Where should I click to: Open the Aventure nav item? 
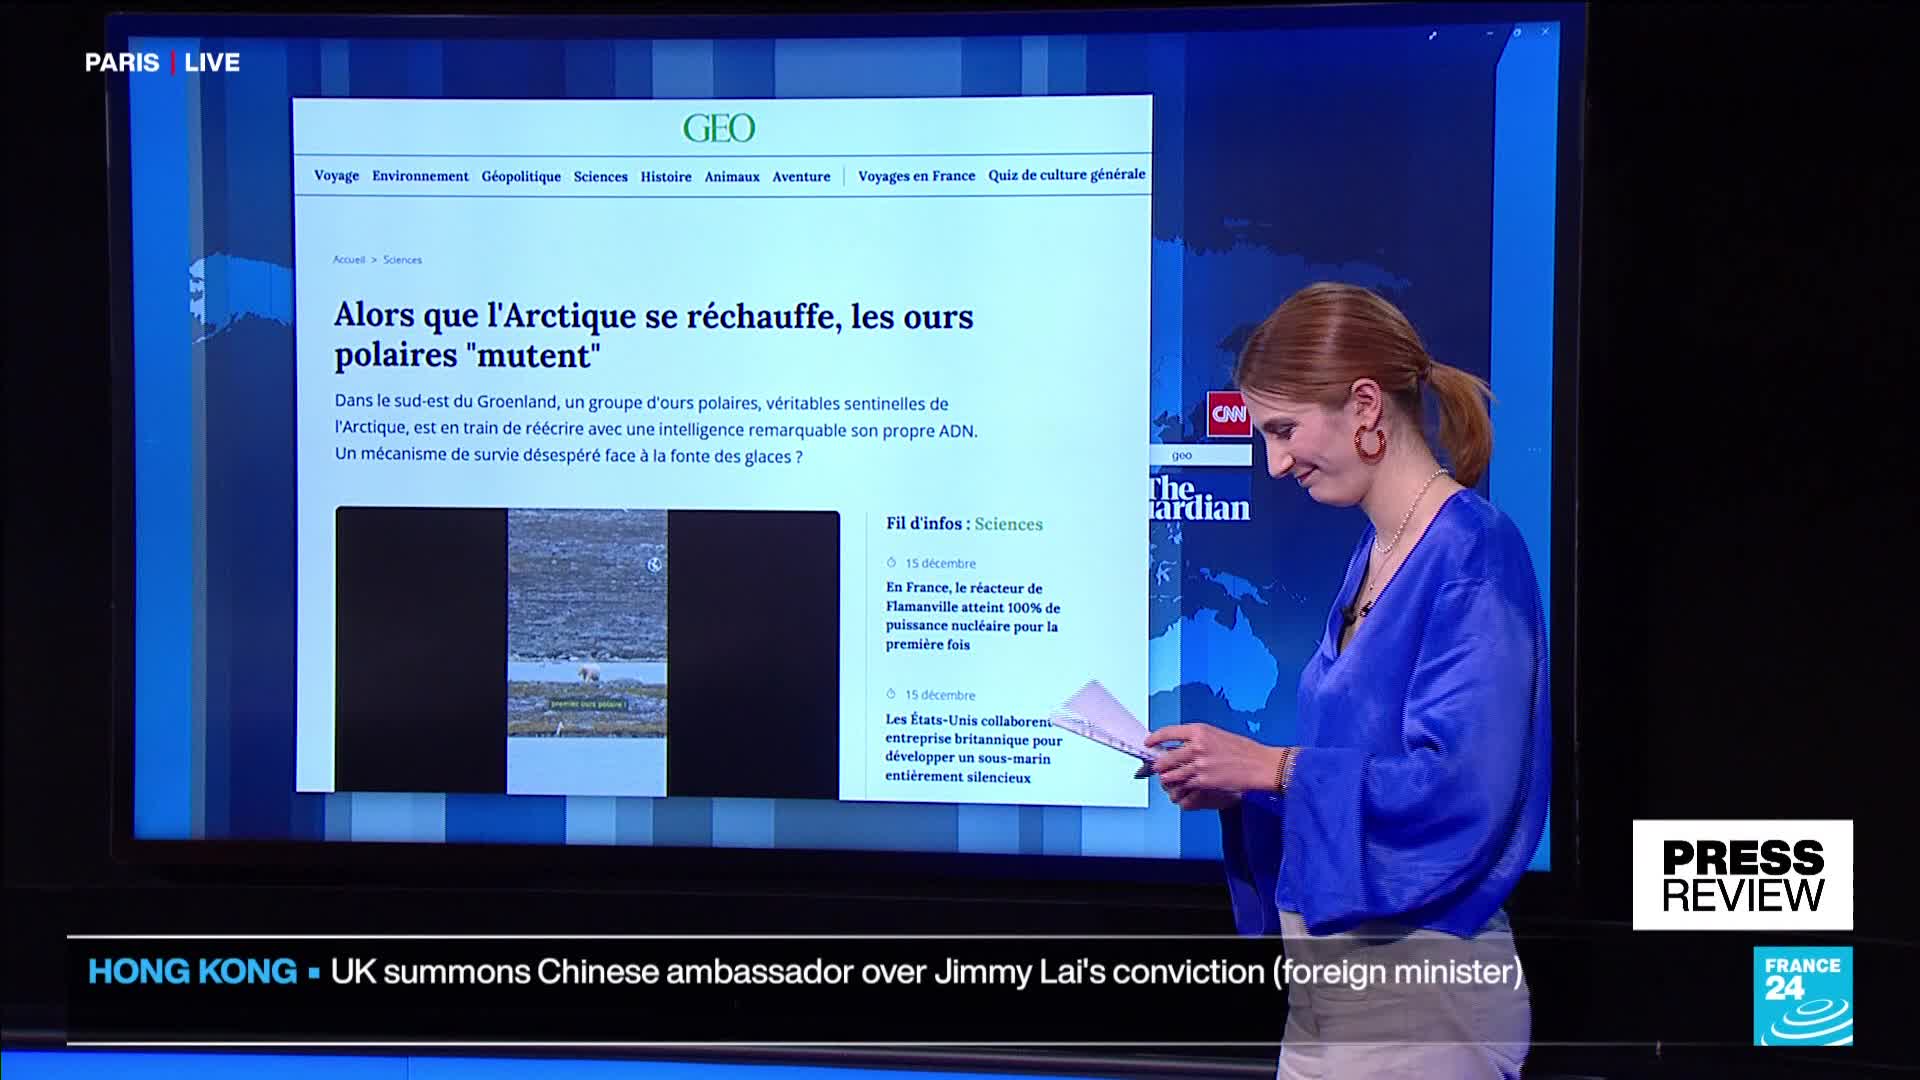tap(801, 177)
